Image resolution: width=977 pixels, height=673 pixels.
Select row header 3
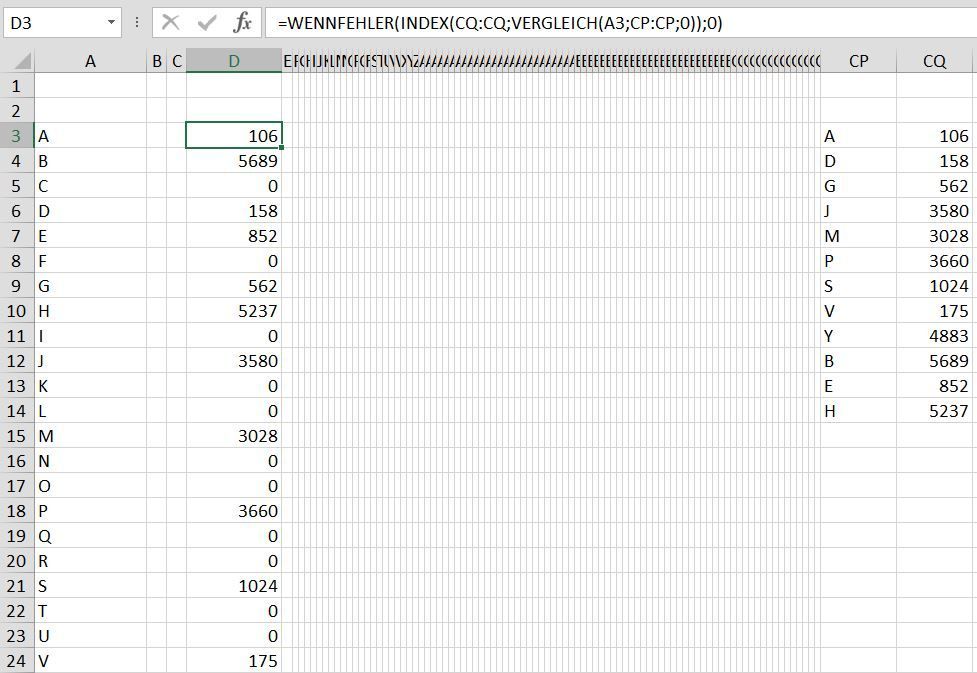[x=18, y=135]
